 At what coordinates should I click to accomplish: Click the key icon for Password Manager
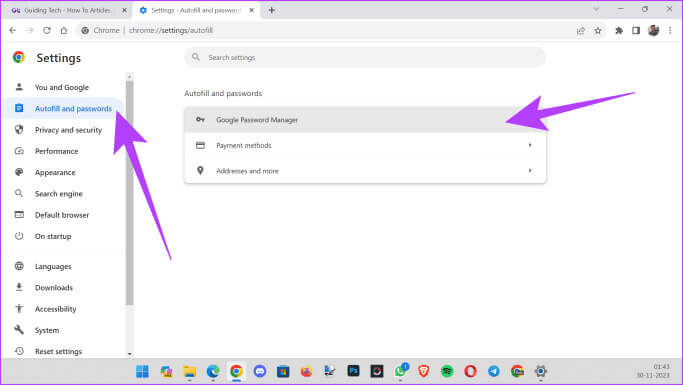coord(200,119)
